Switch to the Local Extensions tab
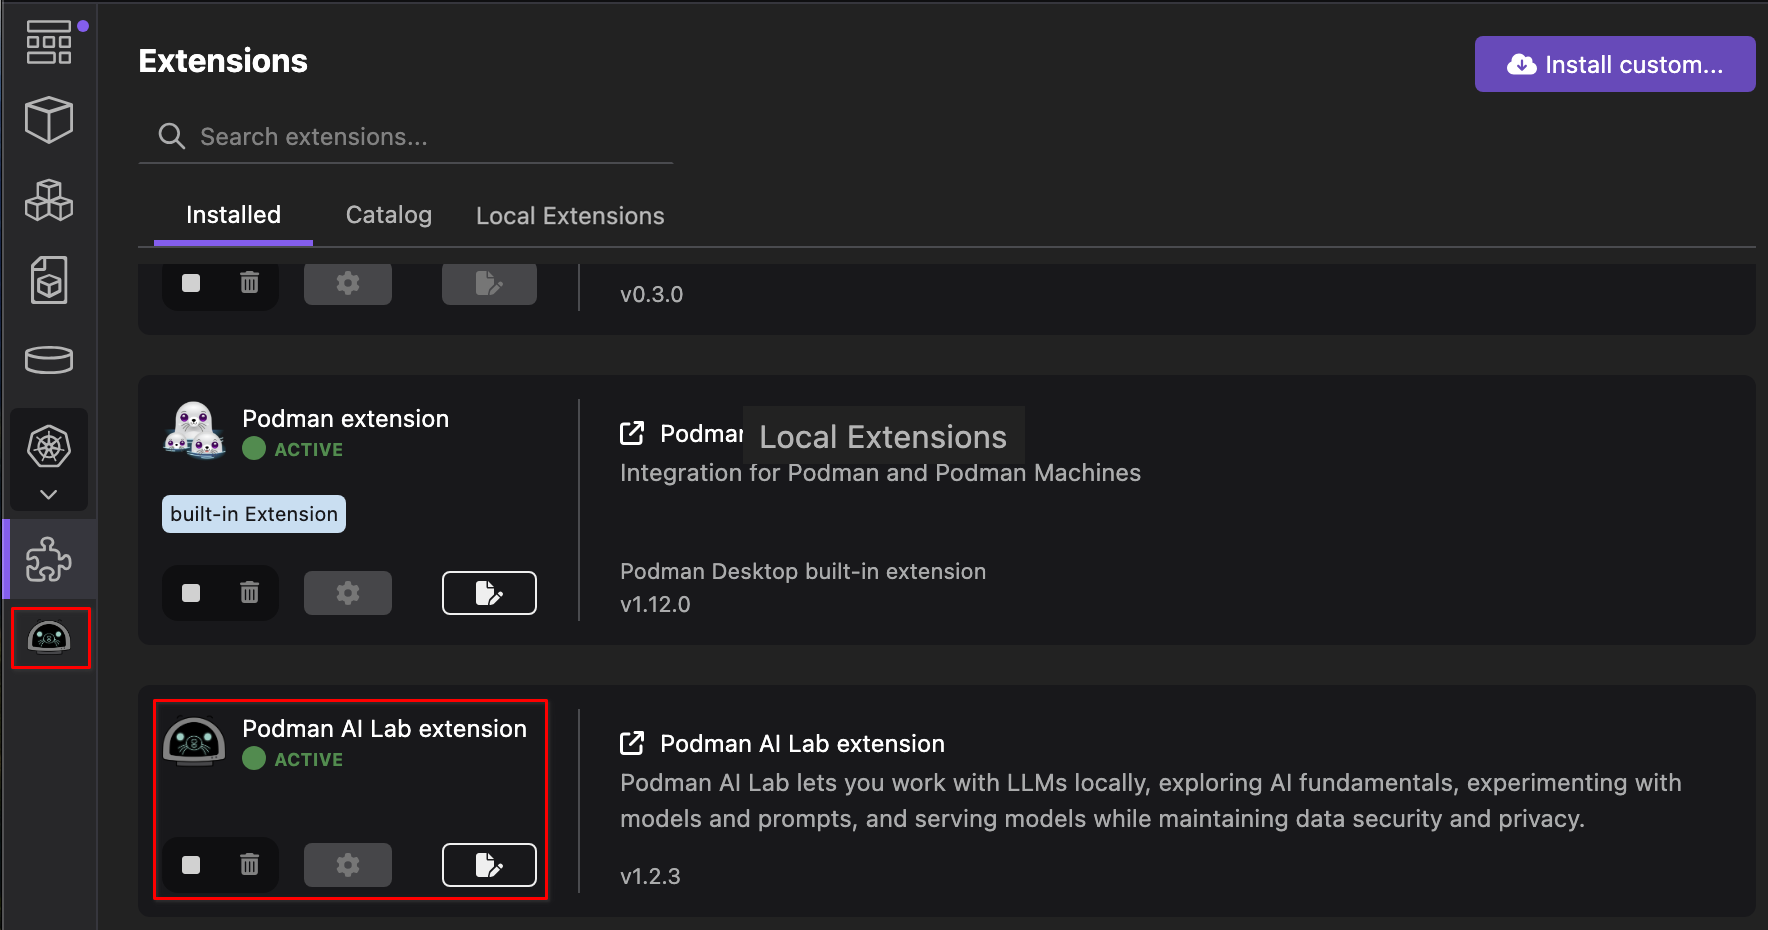Viewport: 1768px width, 930px height. 570,216
